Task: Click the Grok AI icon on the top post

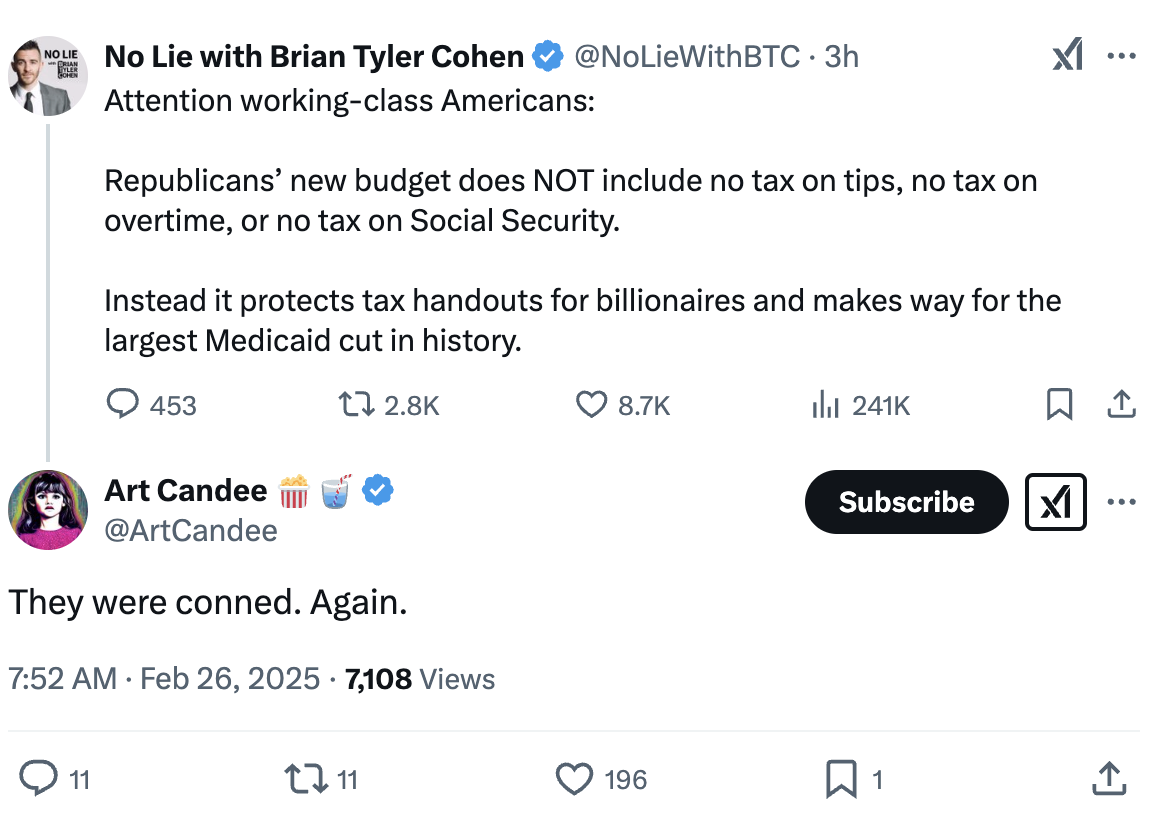Action: [1067, 56]
